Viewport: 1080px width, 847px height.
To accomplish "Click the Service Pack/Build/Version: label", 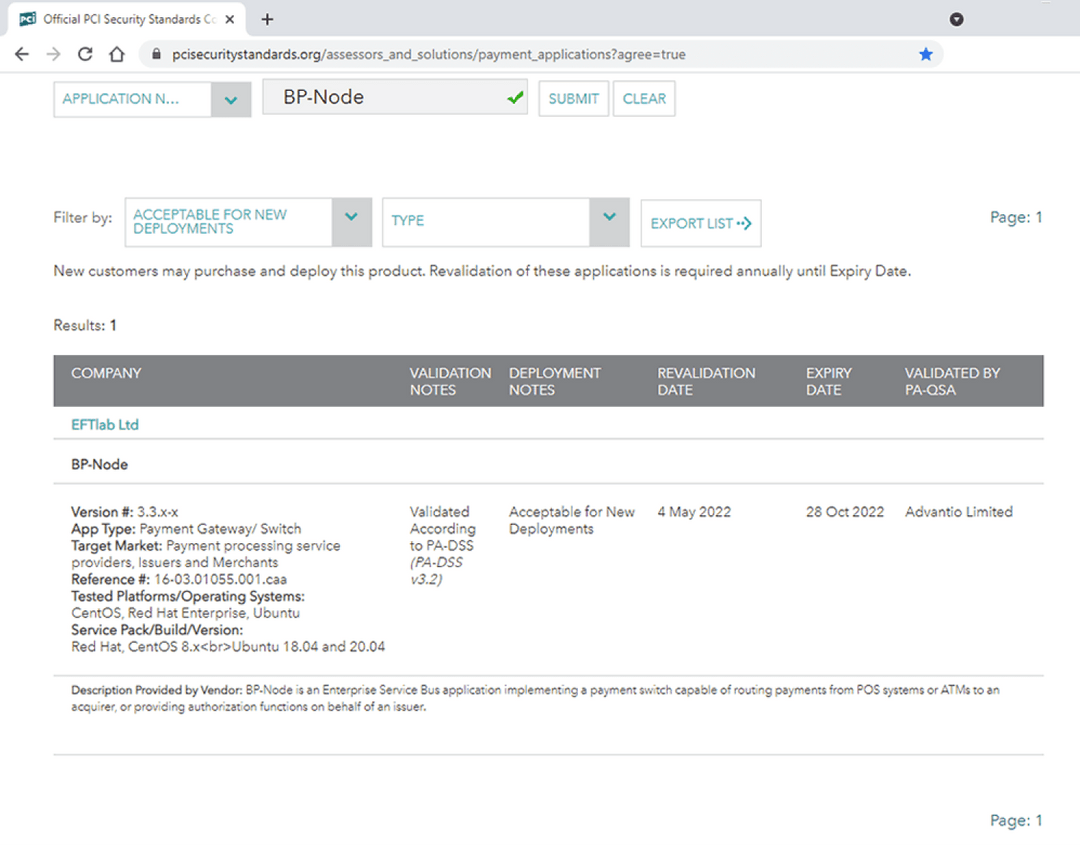I will pos(157,630).
